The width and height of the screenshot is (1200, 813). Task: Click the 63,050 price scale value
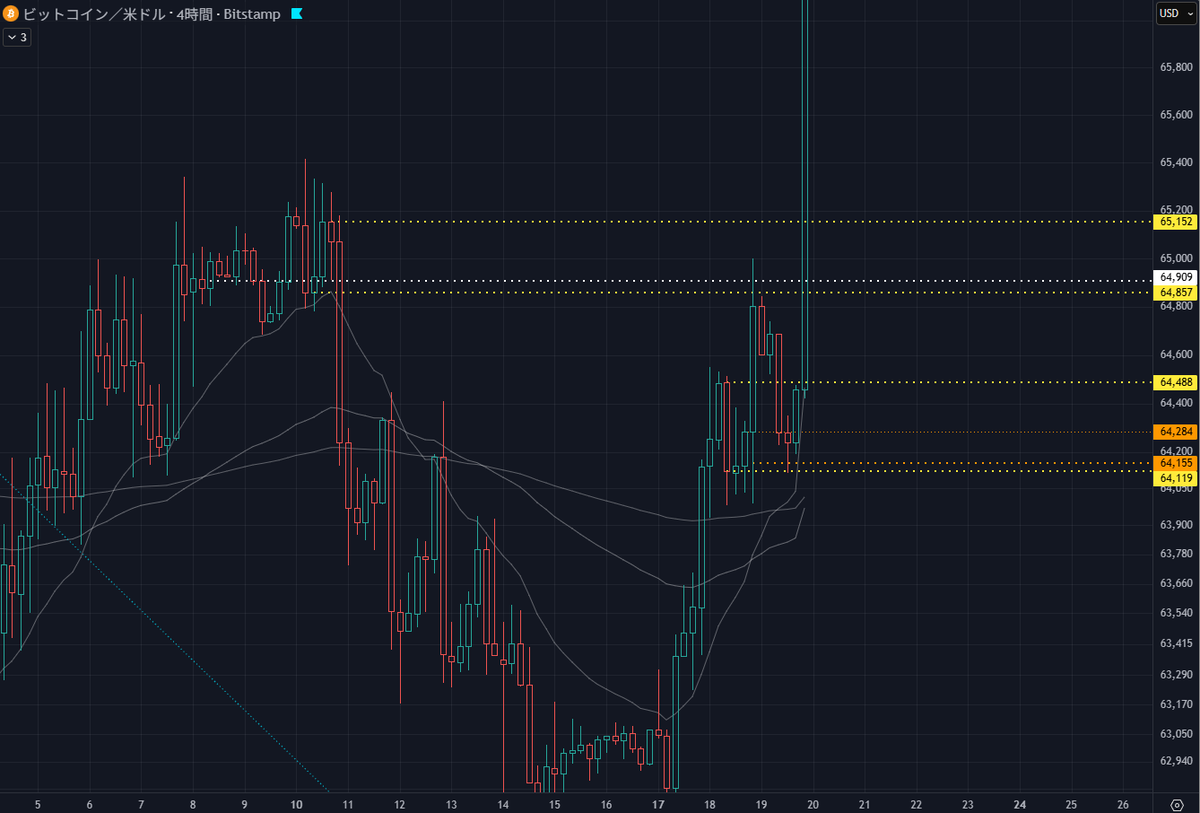pyautogui.click(x=1177, y=734)
